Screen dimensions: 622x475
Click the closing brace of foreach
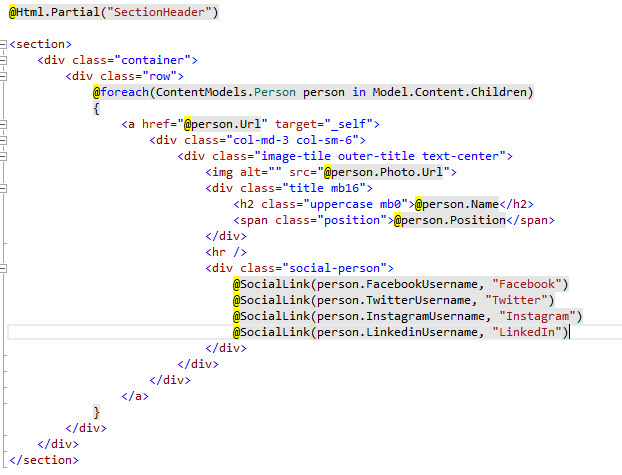coord(96,412)
